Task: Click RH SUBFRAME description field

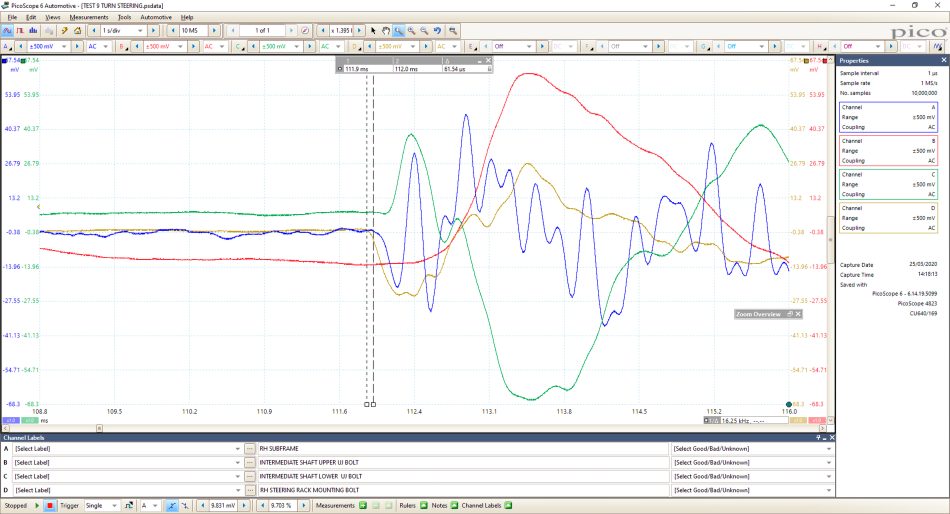Action: pyautogui.click(x=463, y=449)
